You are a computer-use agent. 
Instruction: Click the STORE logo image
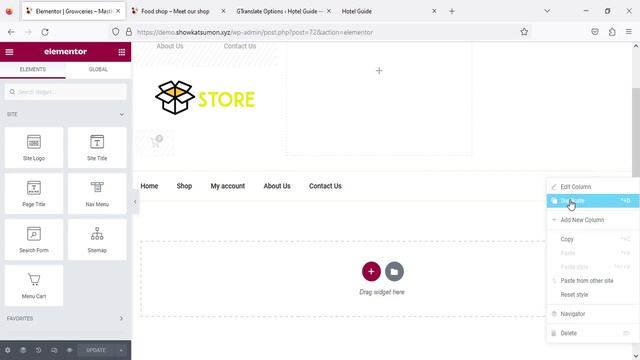(x=205, y=98)
